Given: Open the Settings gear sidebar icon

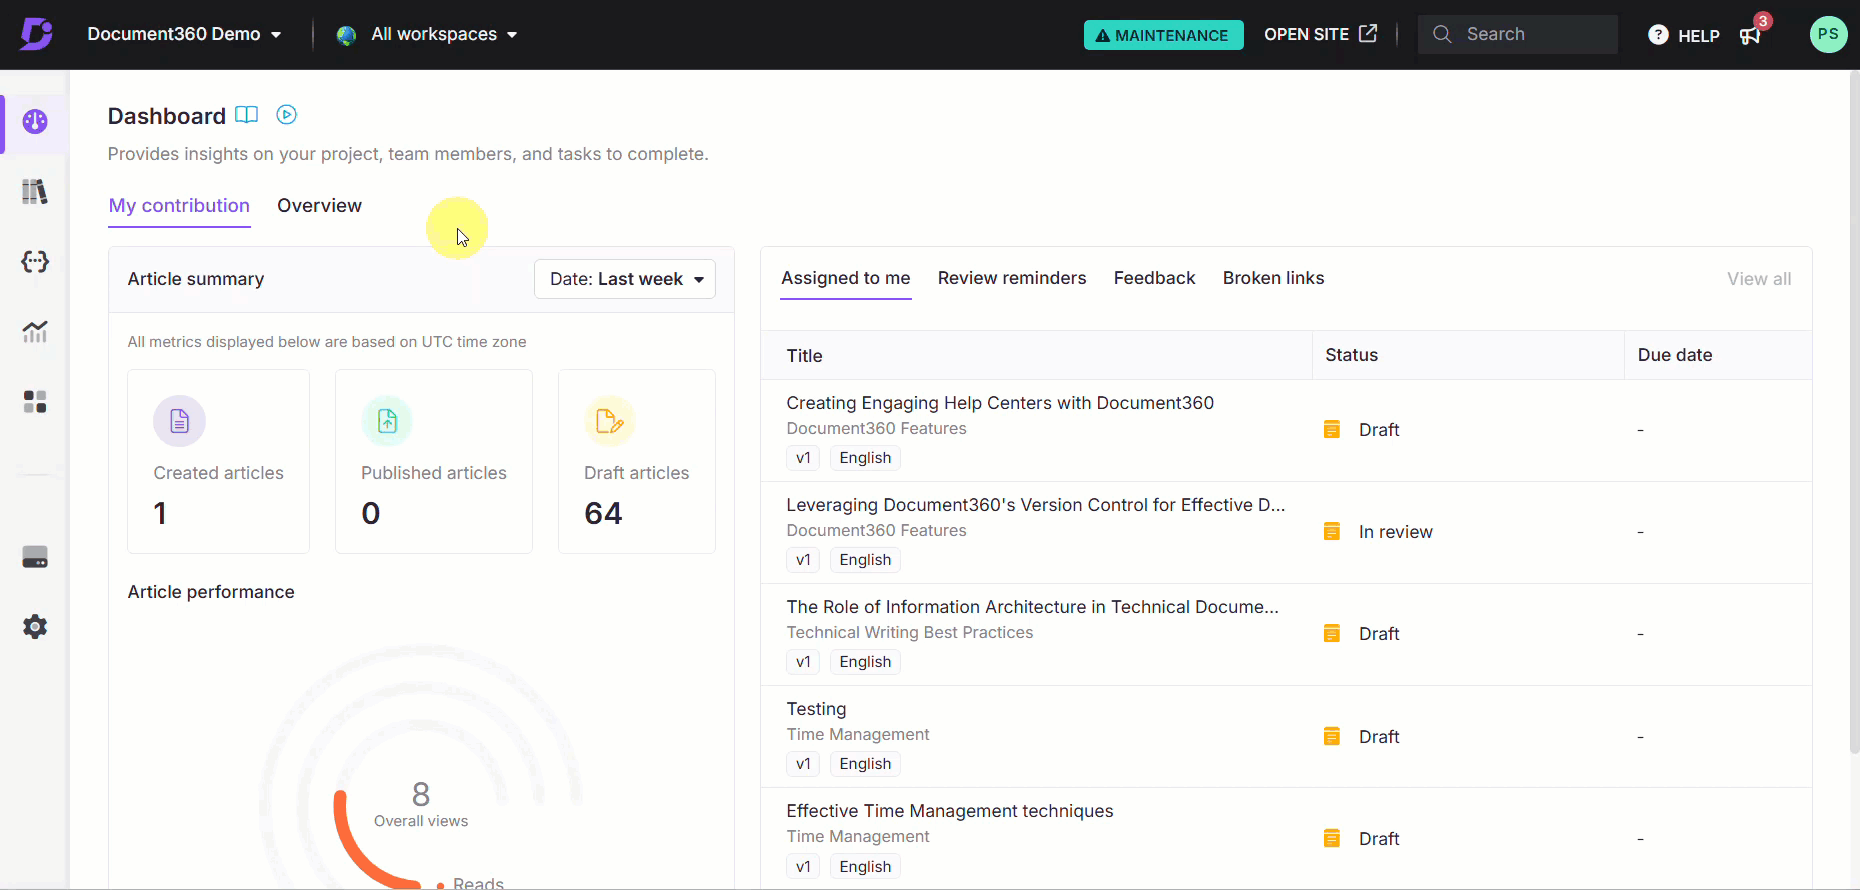Looking at the screenshot, I should (x=35, y=627).
